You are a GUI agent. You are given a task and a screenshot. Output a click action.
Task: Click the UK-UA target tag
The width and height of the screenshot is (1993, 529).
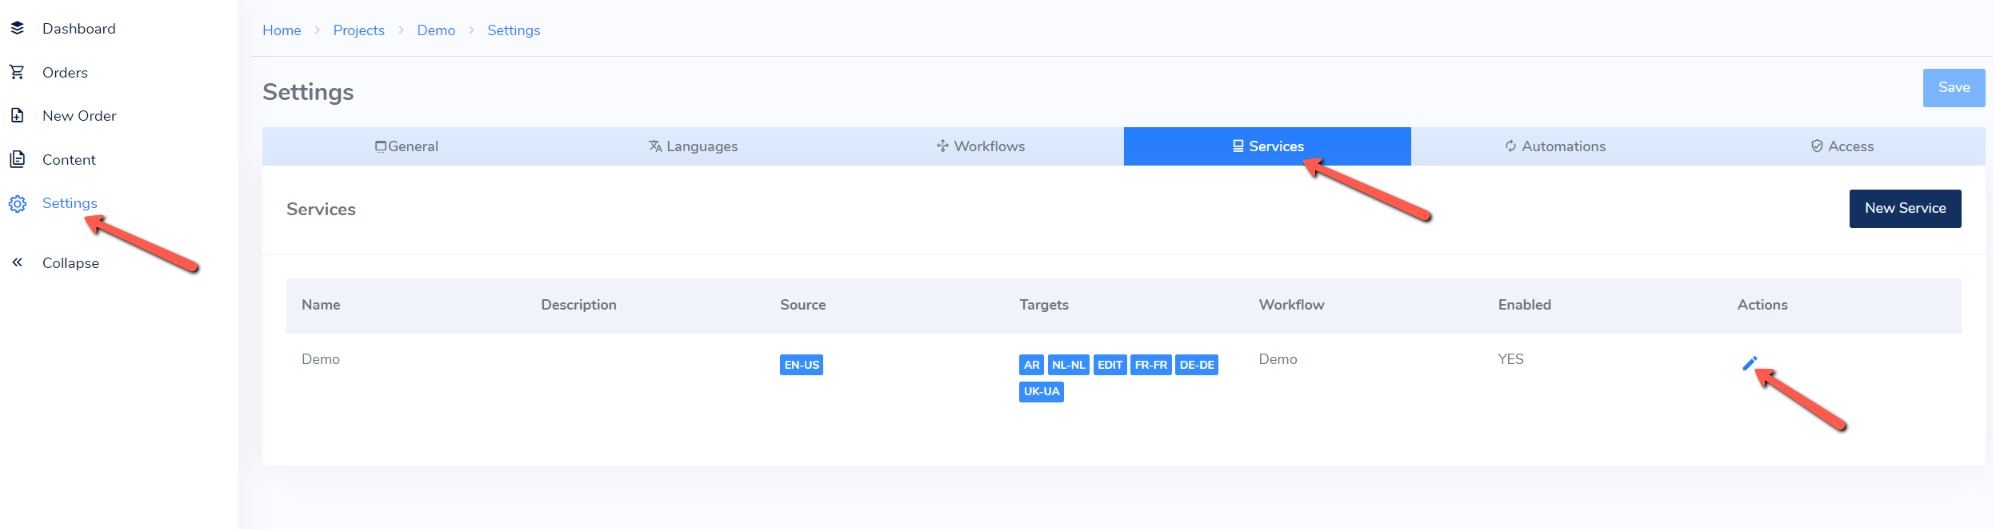1041,391
